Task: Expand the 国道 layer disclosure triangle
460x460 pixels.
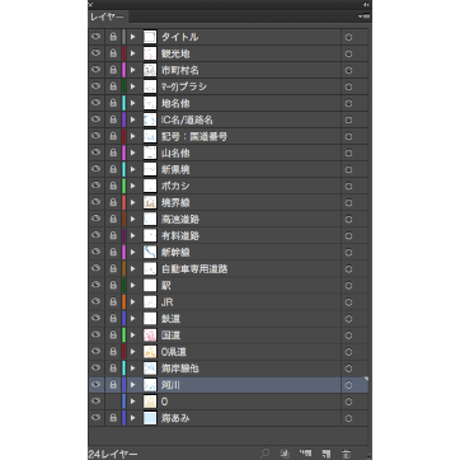Action: (x=133, y=335)
